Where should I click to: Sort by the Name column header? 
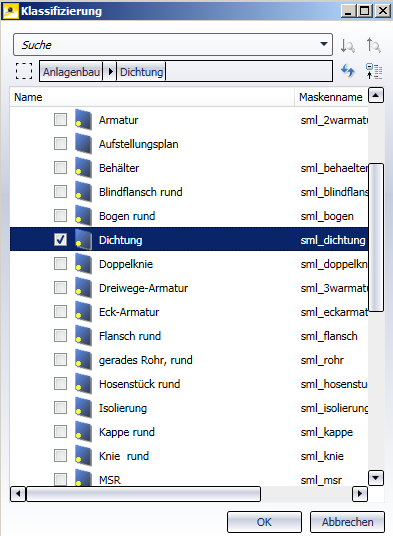[152, 97]
